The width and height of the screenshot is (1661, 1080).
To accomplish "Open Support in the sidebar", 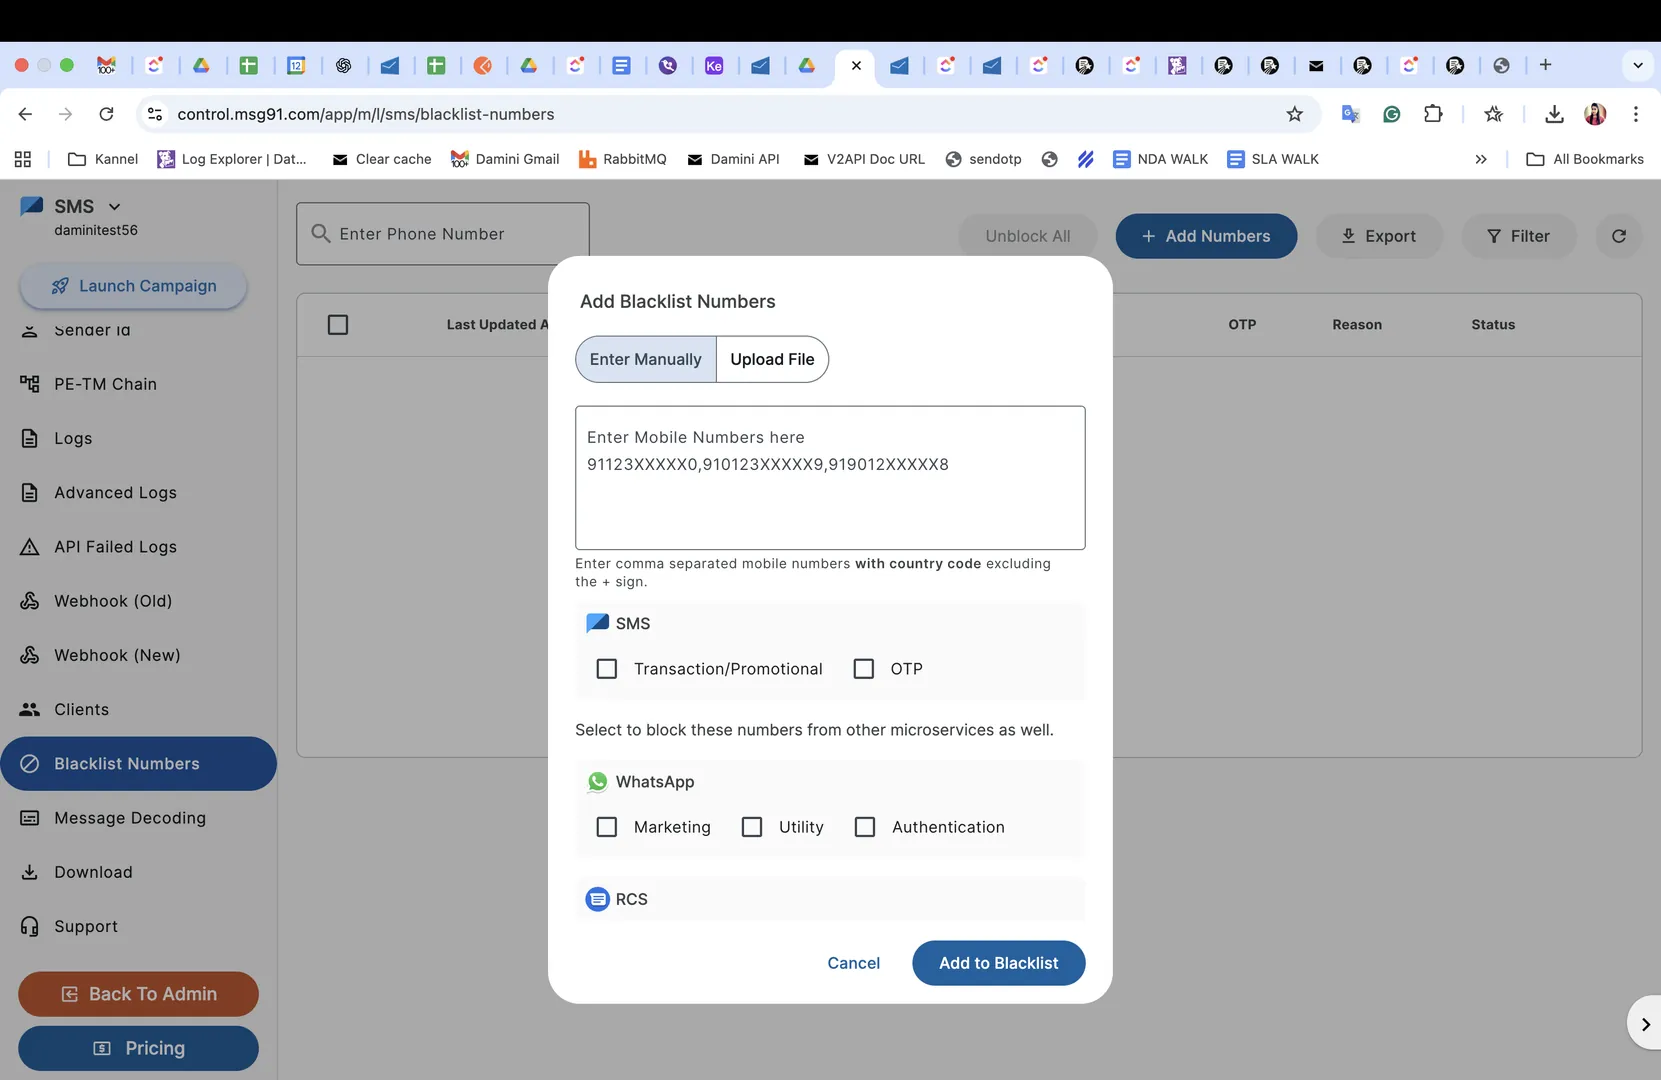I will 138,926.
